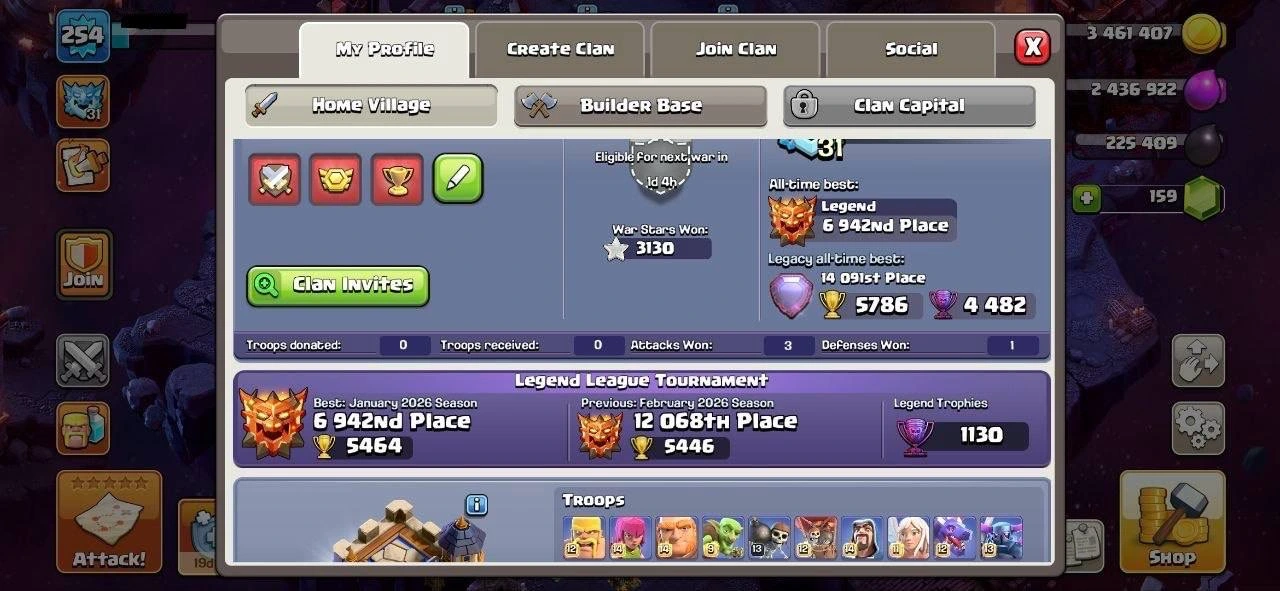Click the green pencil edit icon
This screenshot has height=591, width=1280.
point(458,179)
